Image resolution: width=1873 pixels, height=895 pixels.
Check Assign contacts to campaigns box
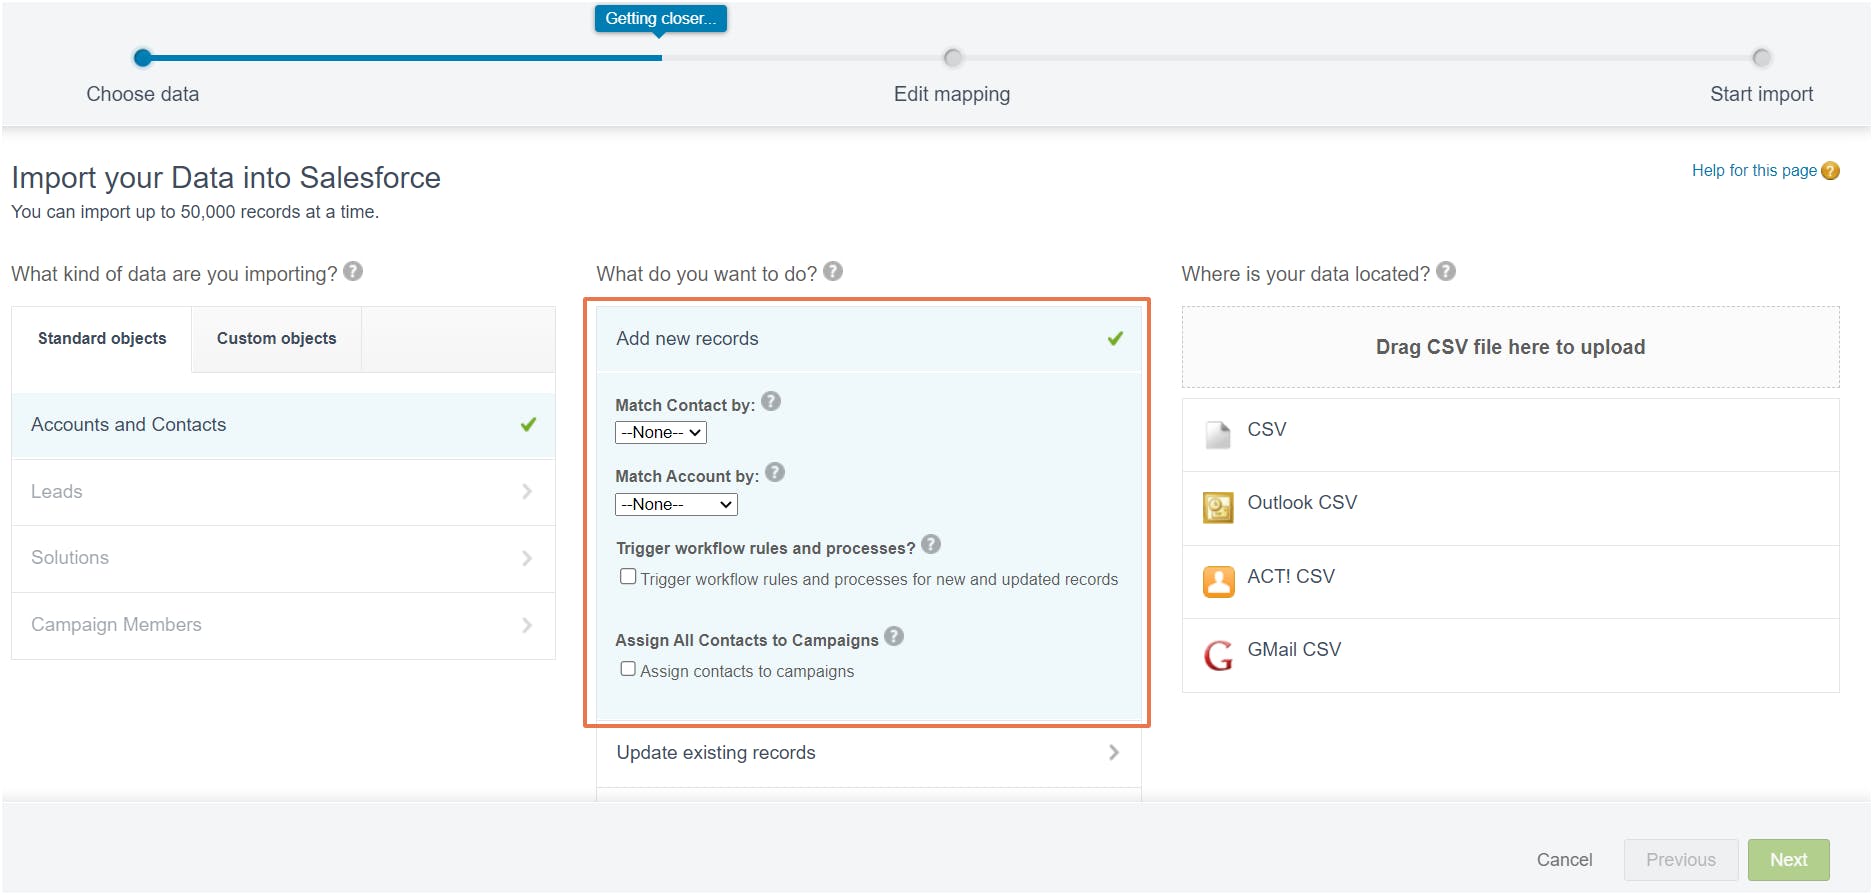628,668
